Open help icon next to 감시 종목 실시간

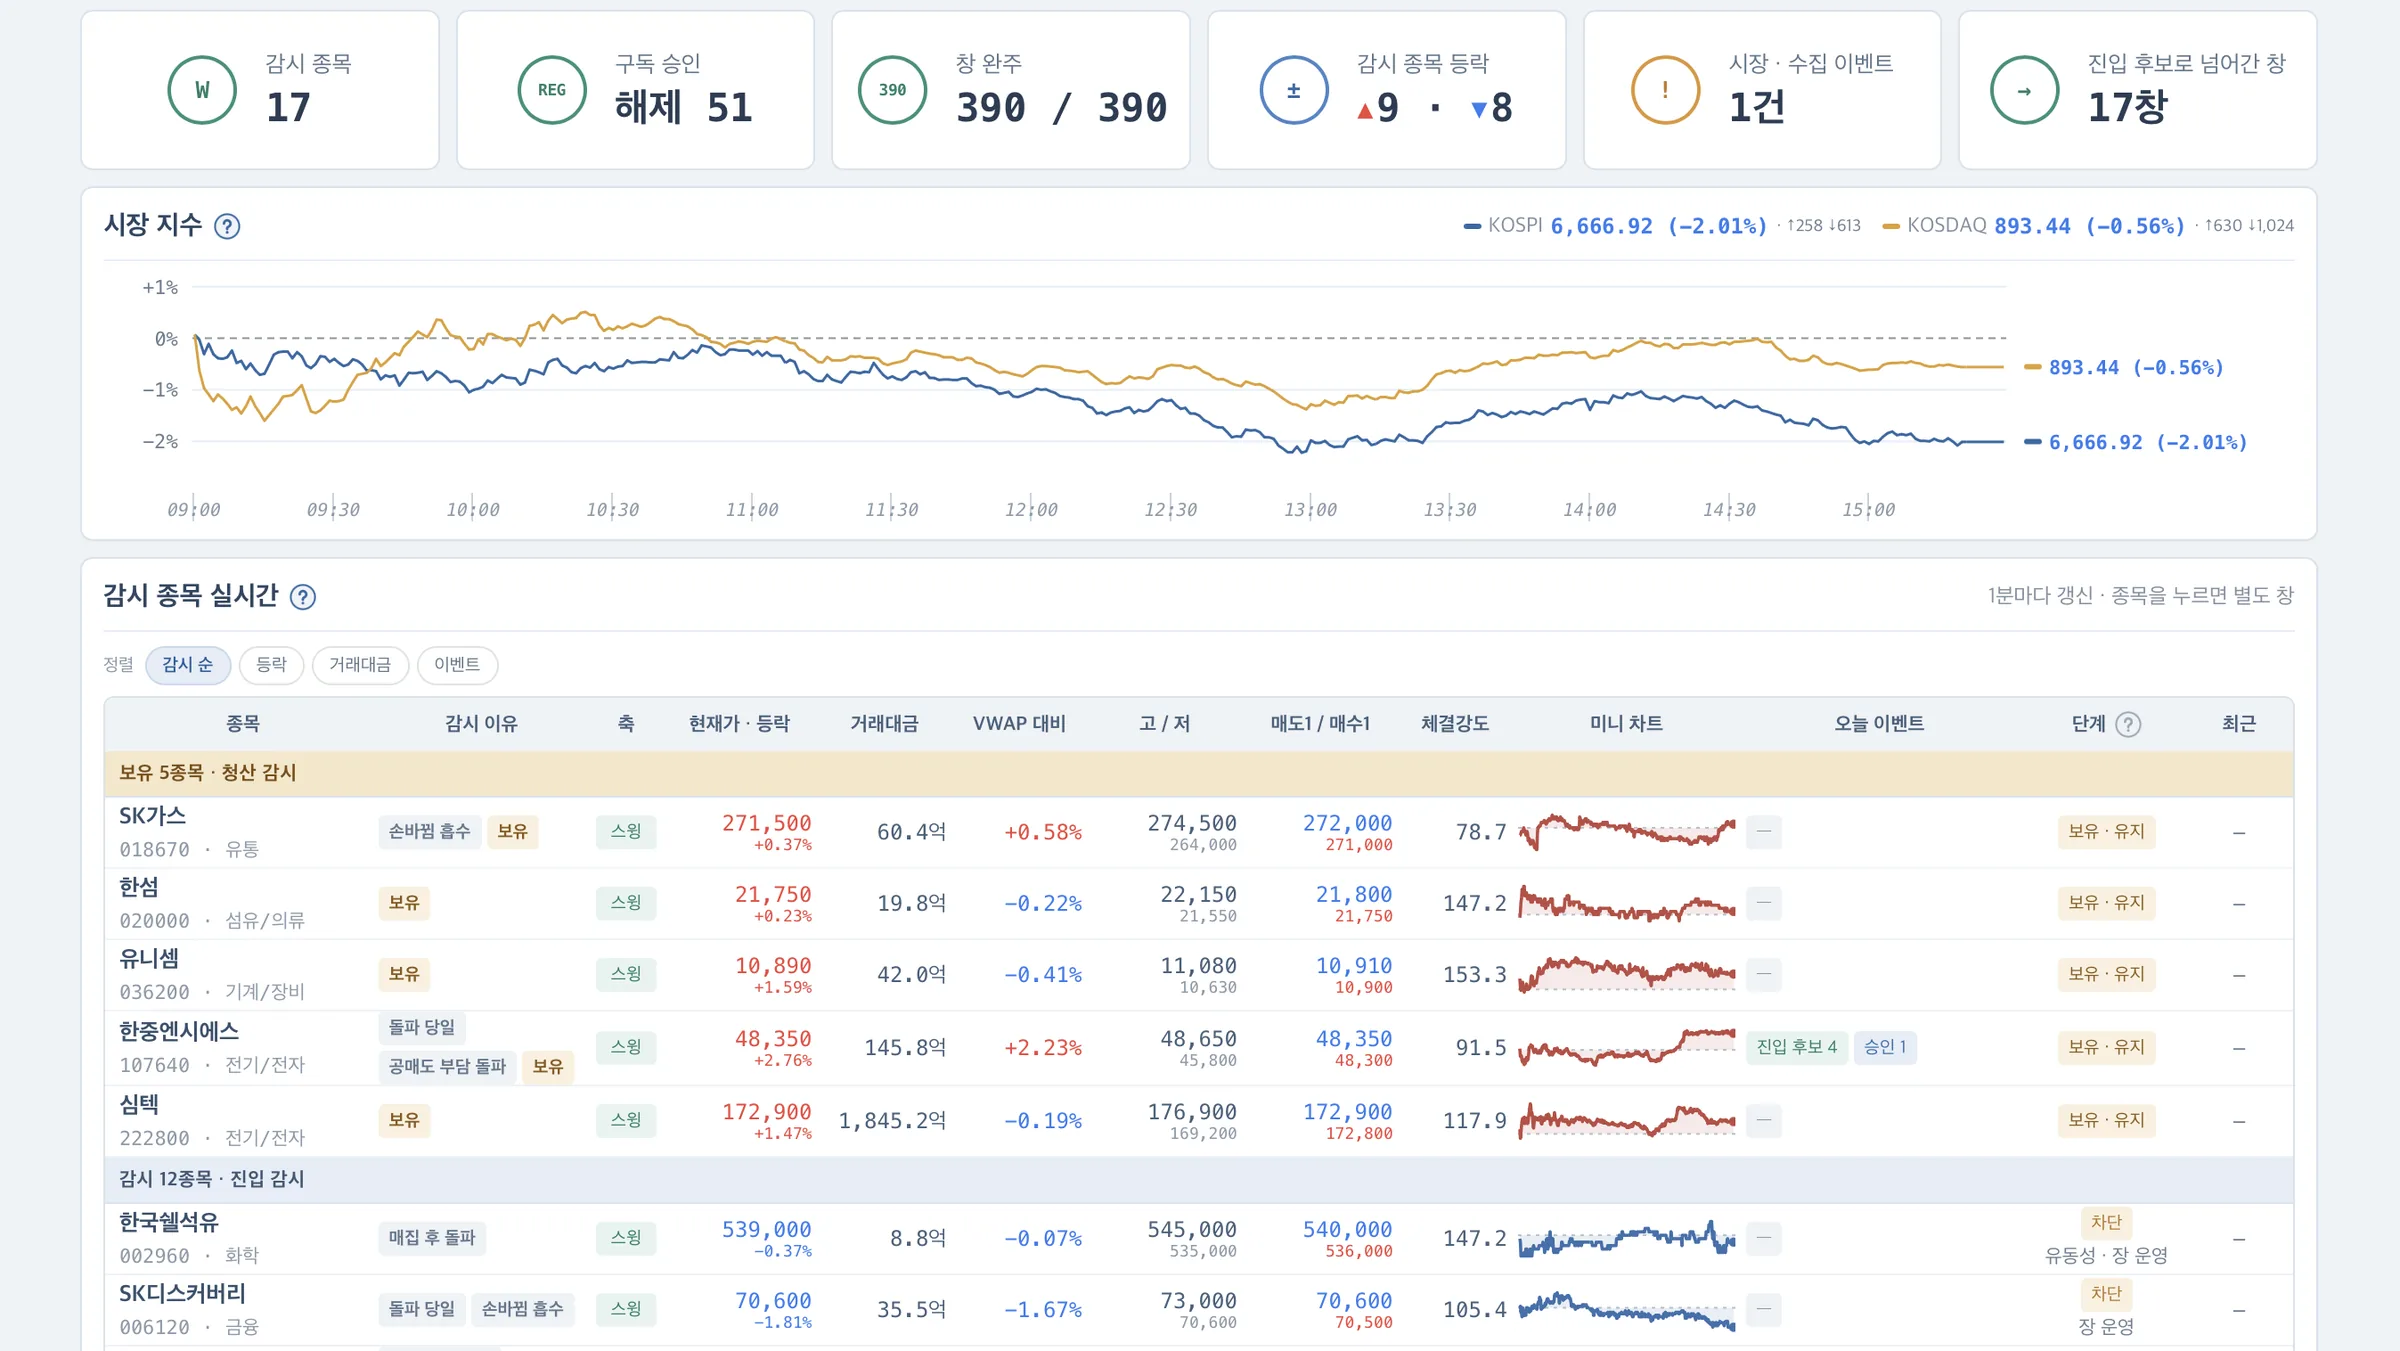click(302, 597)
